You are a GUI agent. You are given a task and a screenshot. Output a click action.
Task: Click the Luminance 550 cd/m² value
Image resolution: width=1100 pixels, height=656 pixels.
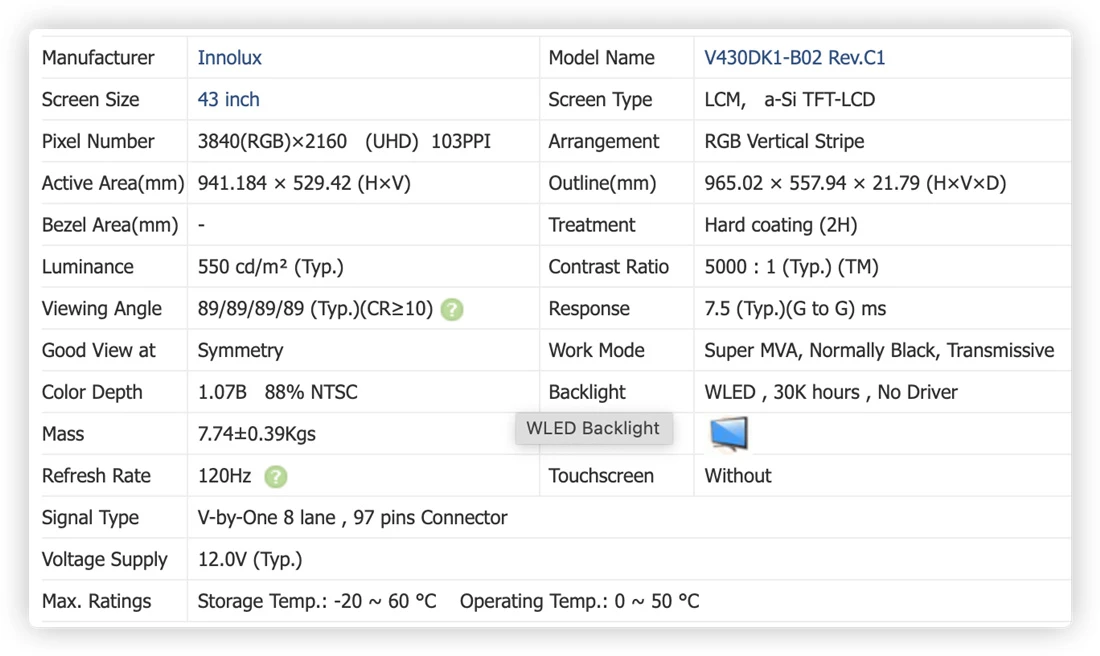271,267
